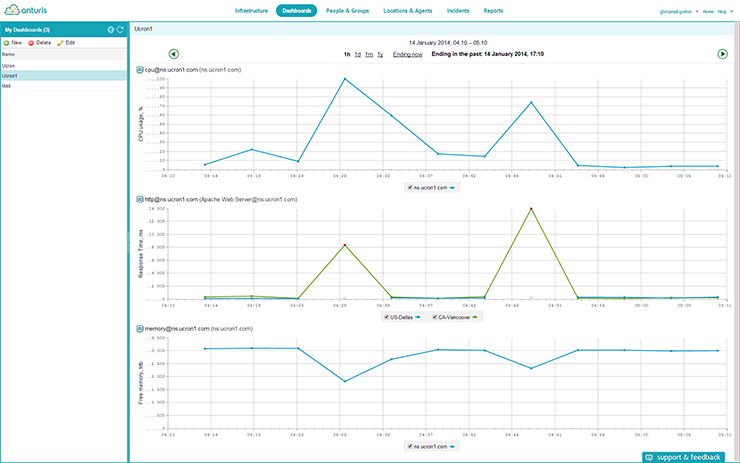Image resolution: width=740 pixels, height=463 pixels.
Task: Open the Incidents tab
Action: point(458,10)
